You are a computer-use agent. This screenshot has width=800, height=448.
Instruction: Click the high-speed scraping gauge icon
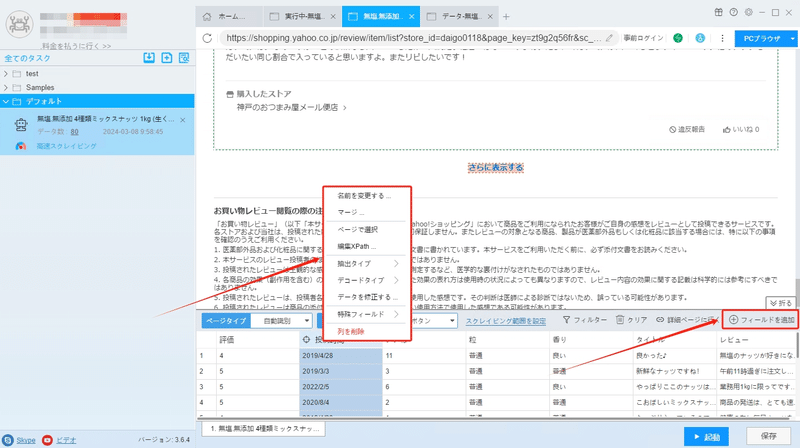pos(21,146)
